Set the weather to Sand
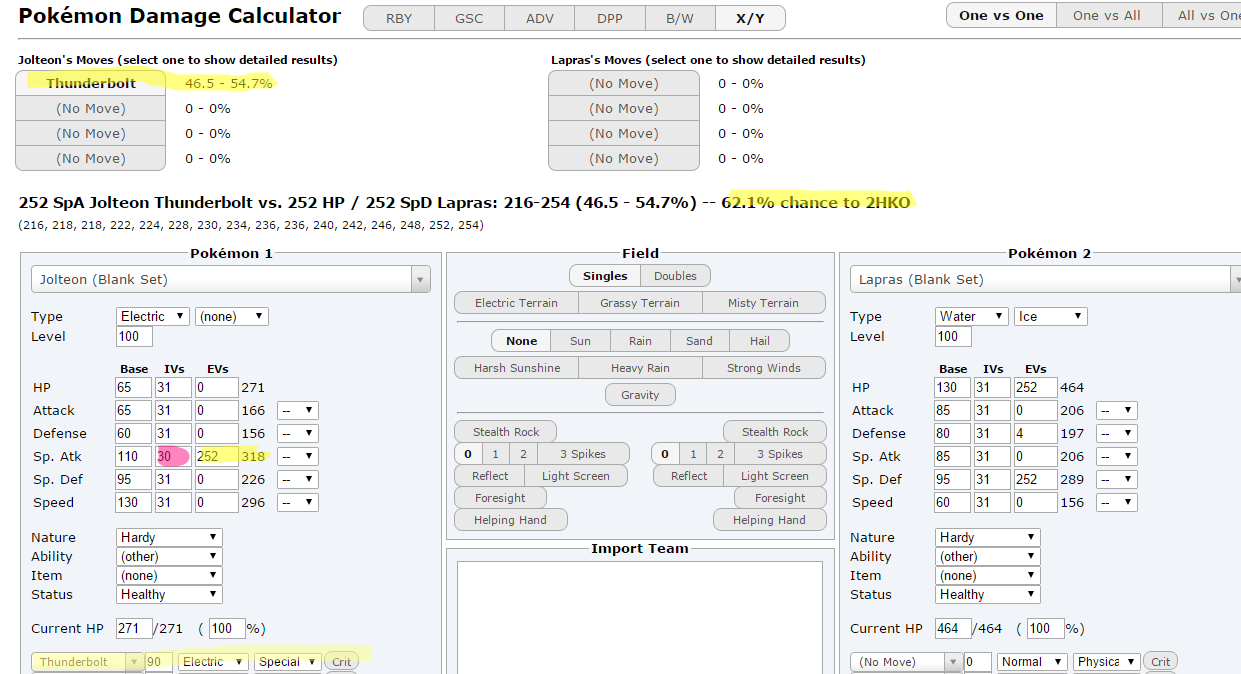Viewport: 1241px width, 674px height. [699, 340]
